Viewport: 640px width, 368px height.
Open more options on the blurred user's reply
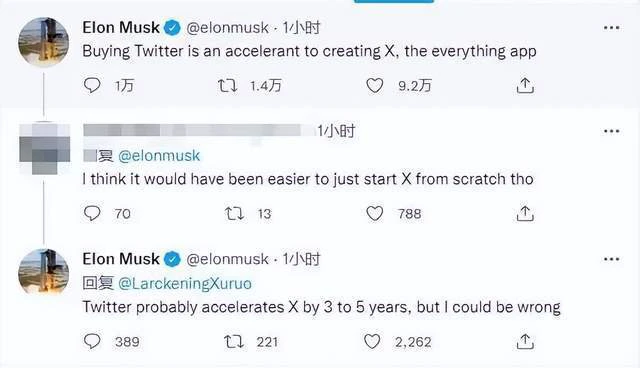[611, 131]
